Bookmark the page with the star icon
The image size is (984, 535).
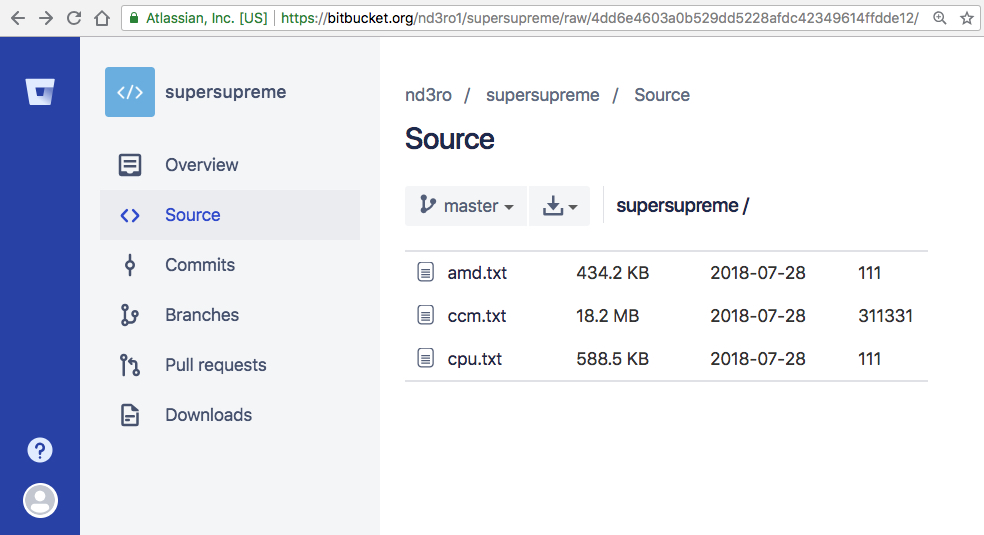967,18
